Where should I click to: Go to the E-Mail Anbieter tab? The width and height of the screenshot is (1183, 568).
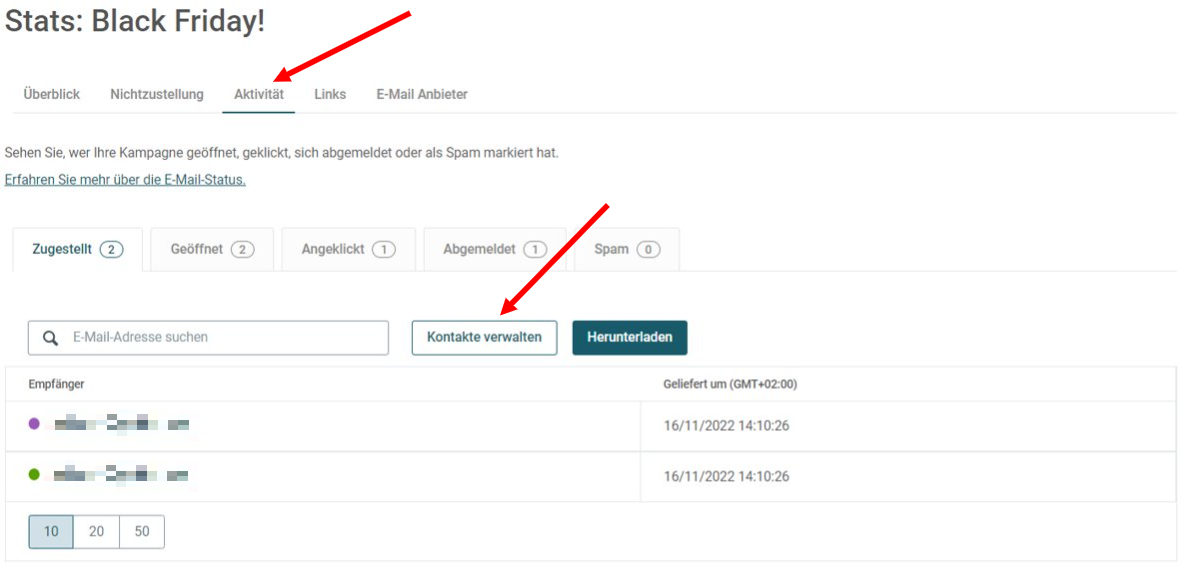coord(422,94)
